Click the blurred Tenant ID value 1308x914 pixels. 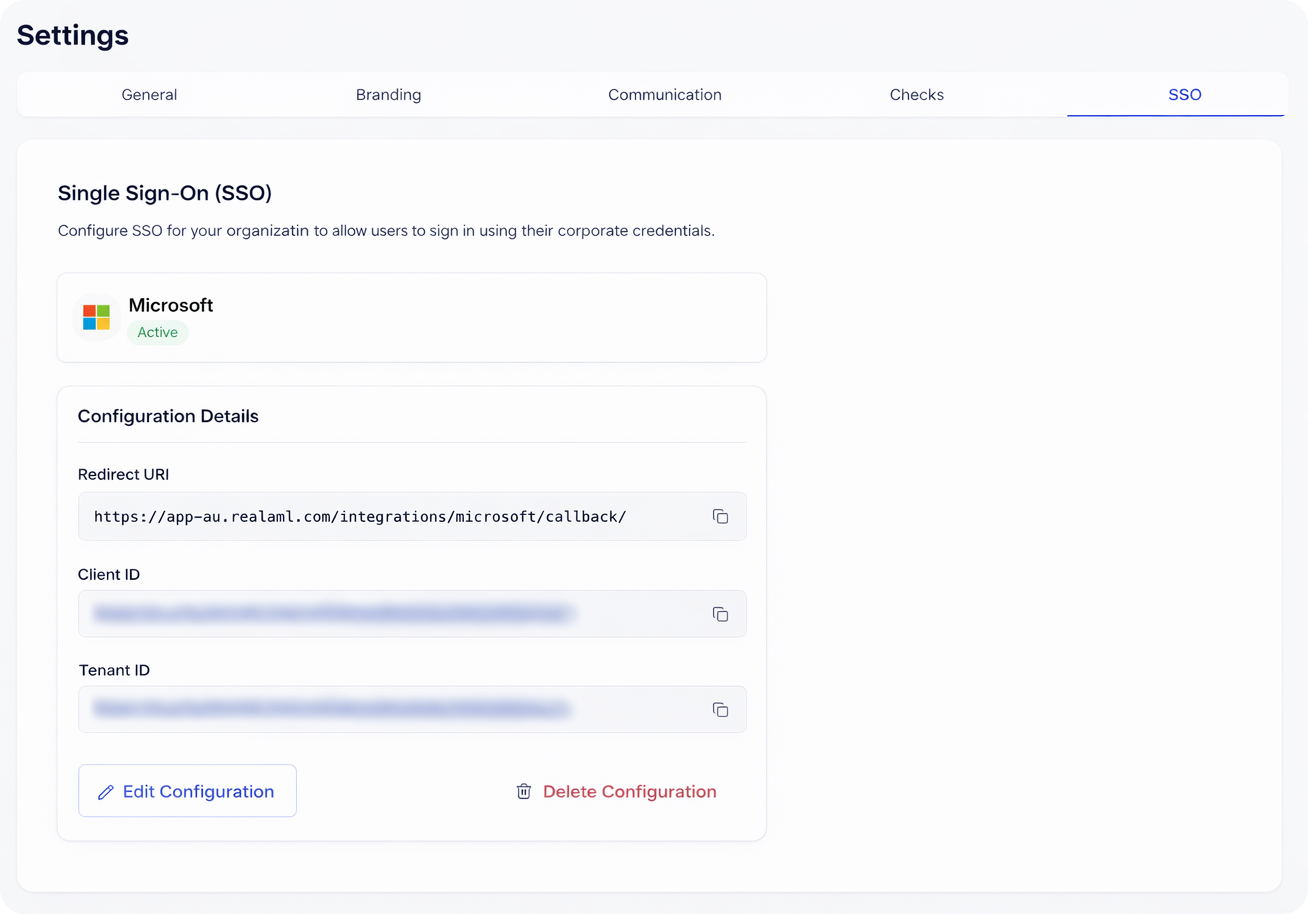click(x=332, y=710)
